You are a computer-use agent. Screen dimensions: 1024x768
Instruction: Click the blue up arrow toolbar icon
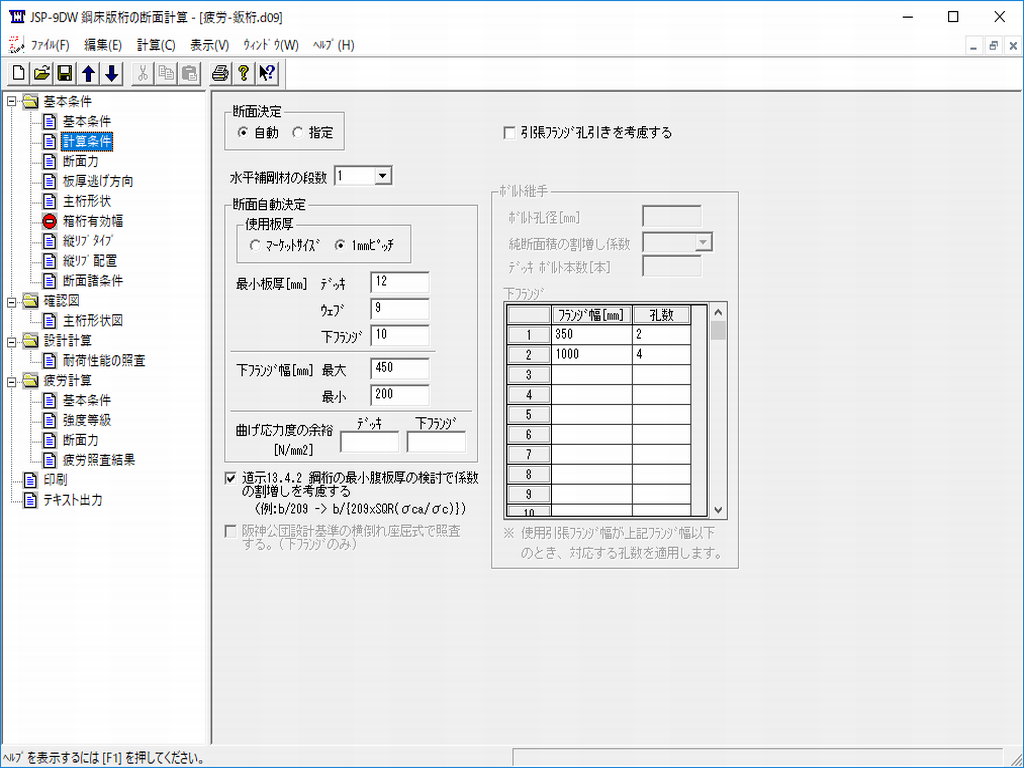coord(88,73)
